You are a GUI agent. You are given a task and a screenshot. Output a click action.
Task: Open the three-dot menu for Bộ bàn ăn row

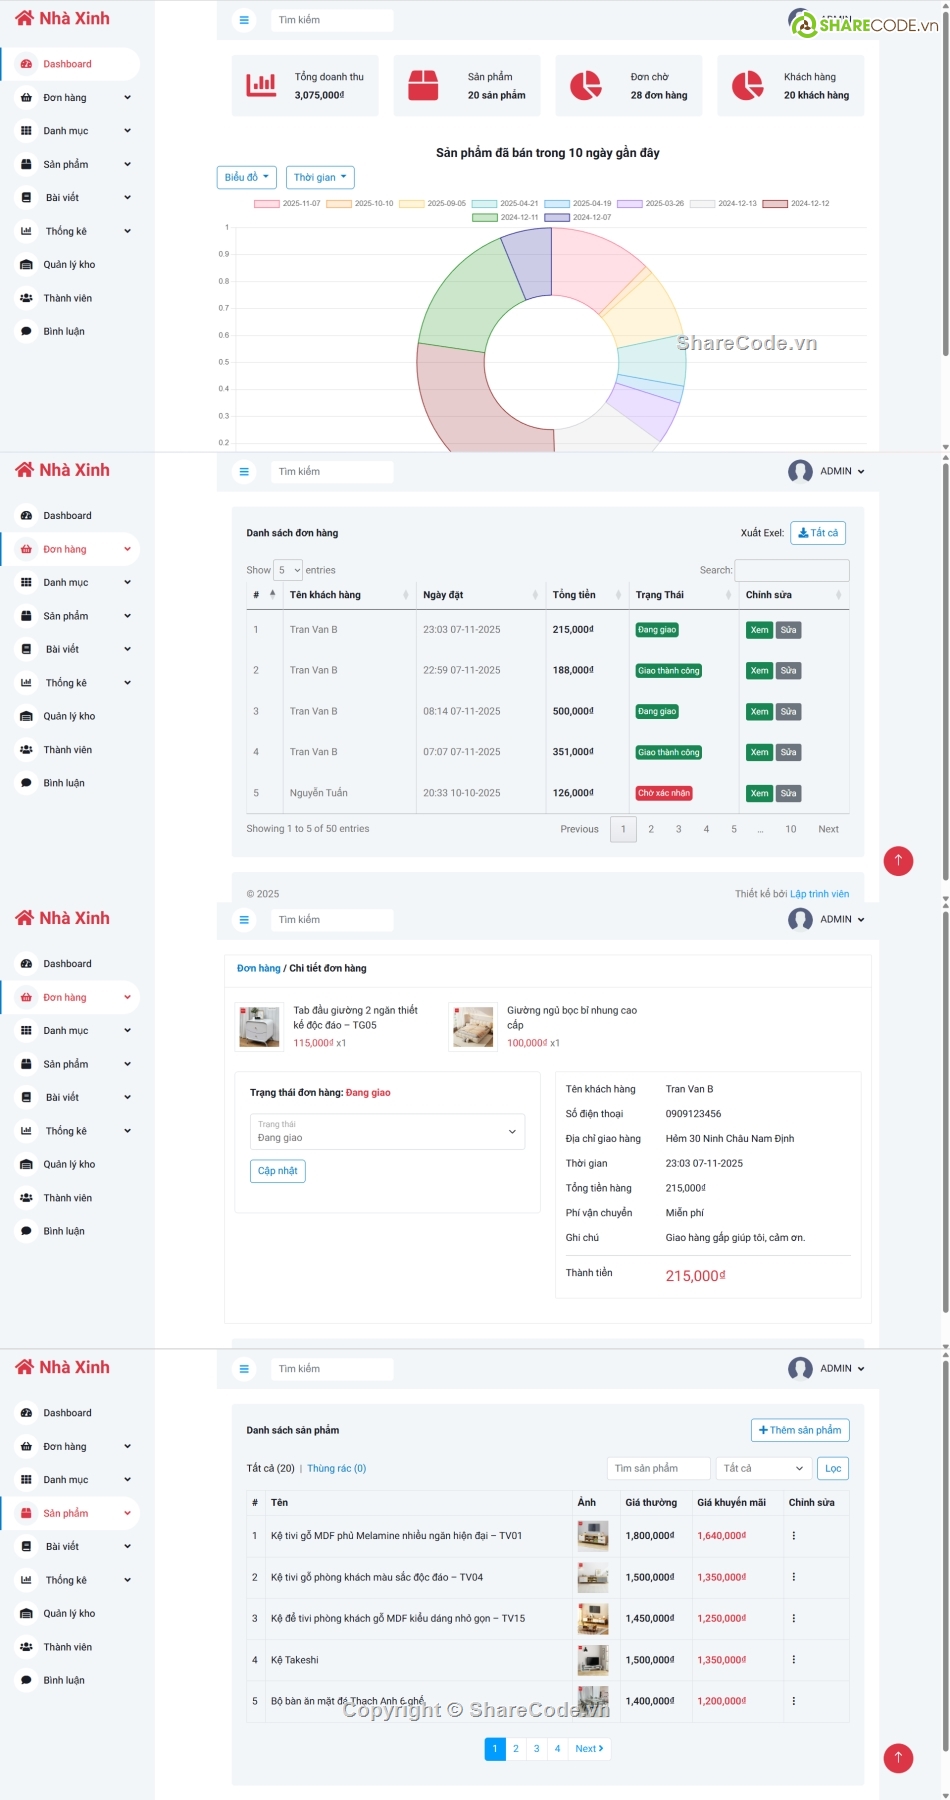(x=794, y=1701)
